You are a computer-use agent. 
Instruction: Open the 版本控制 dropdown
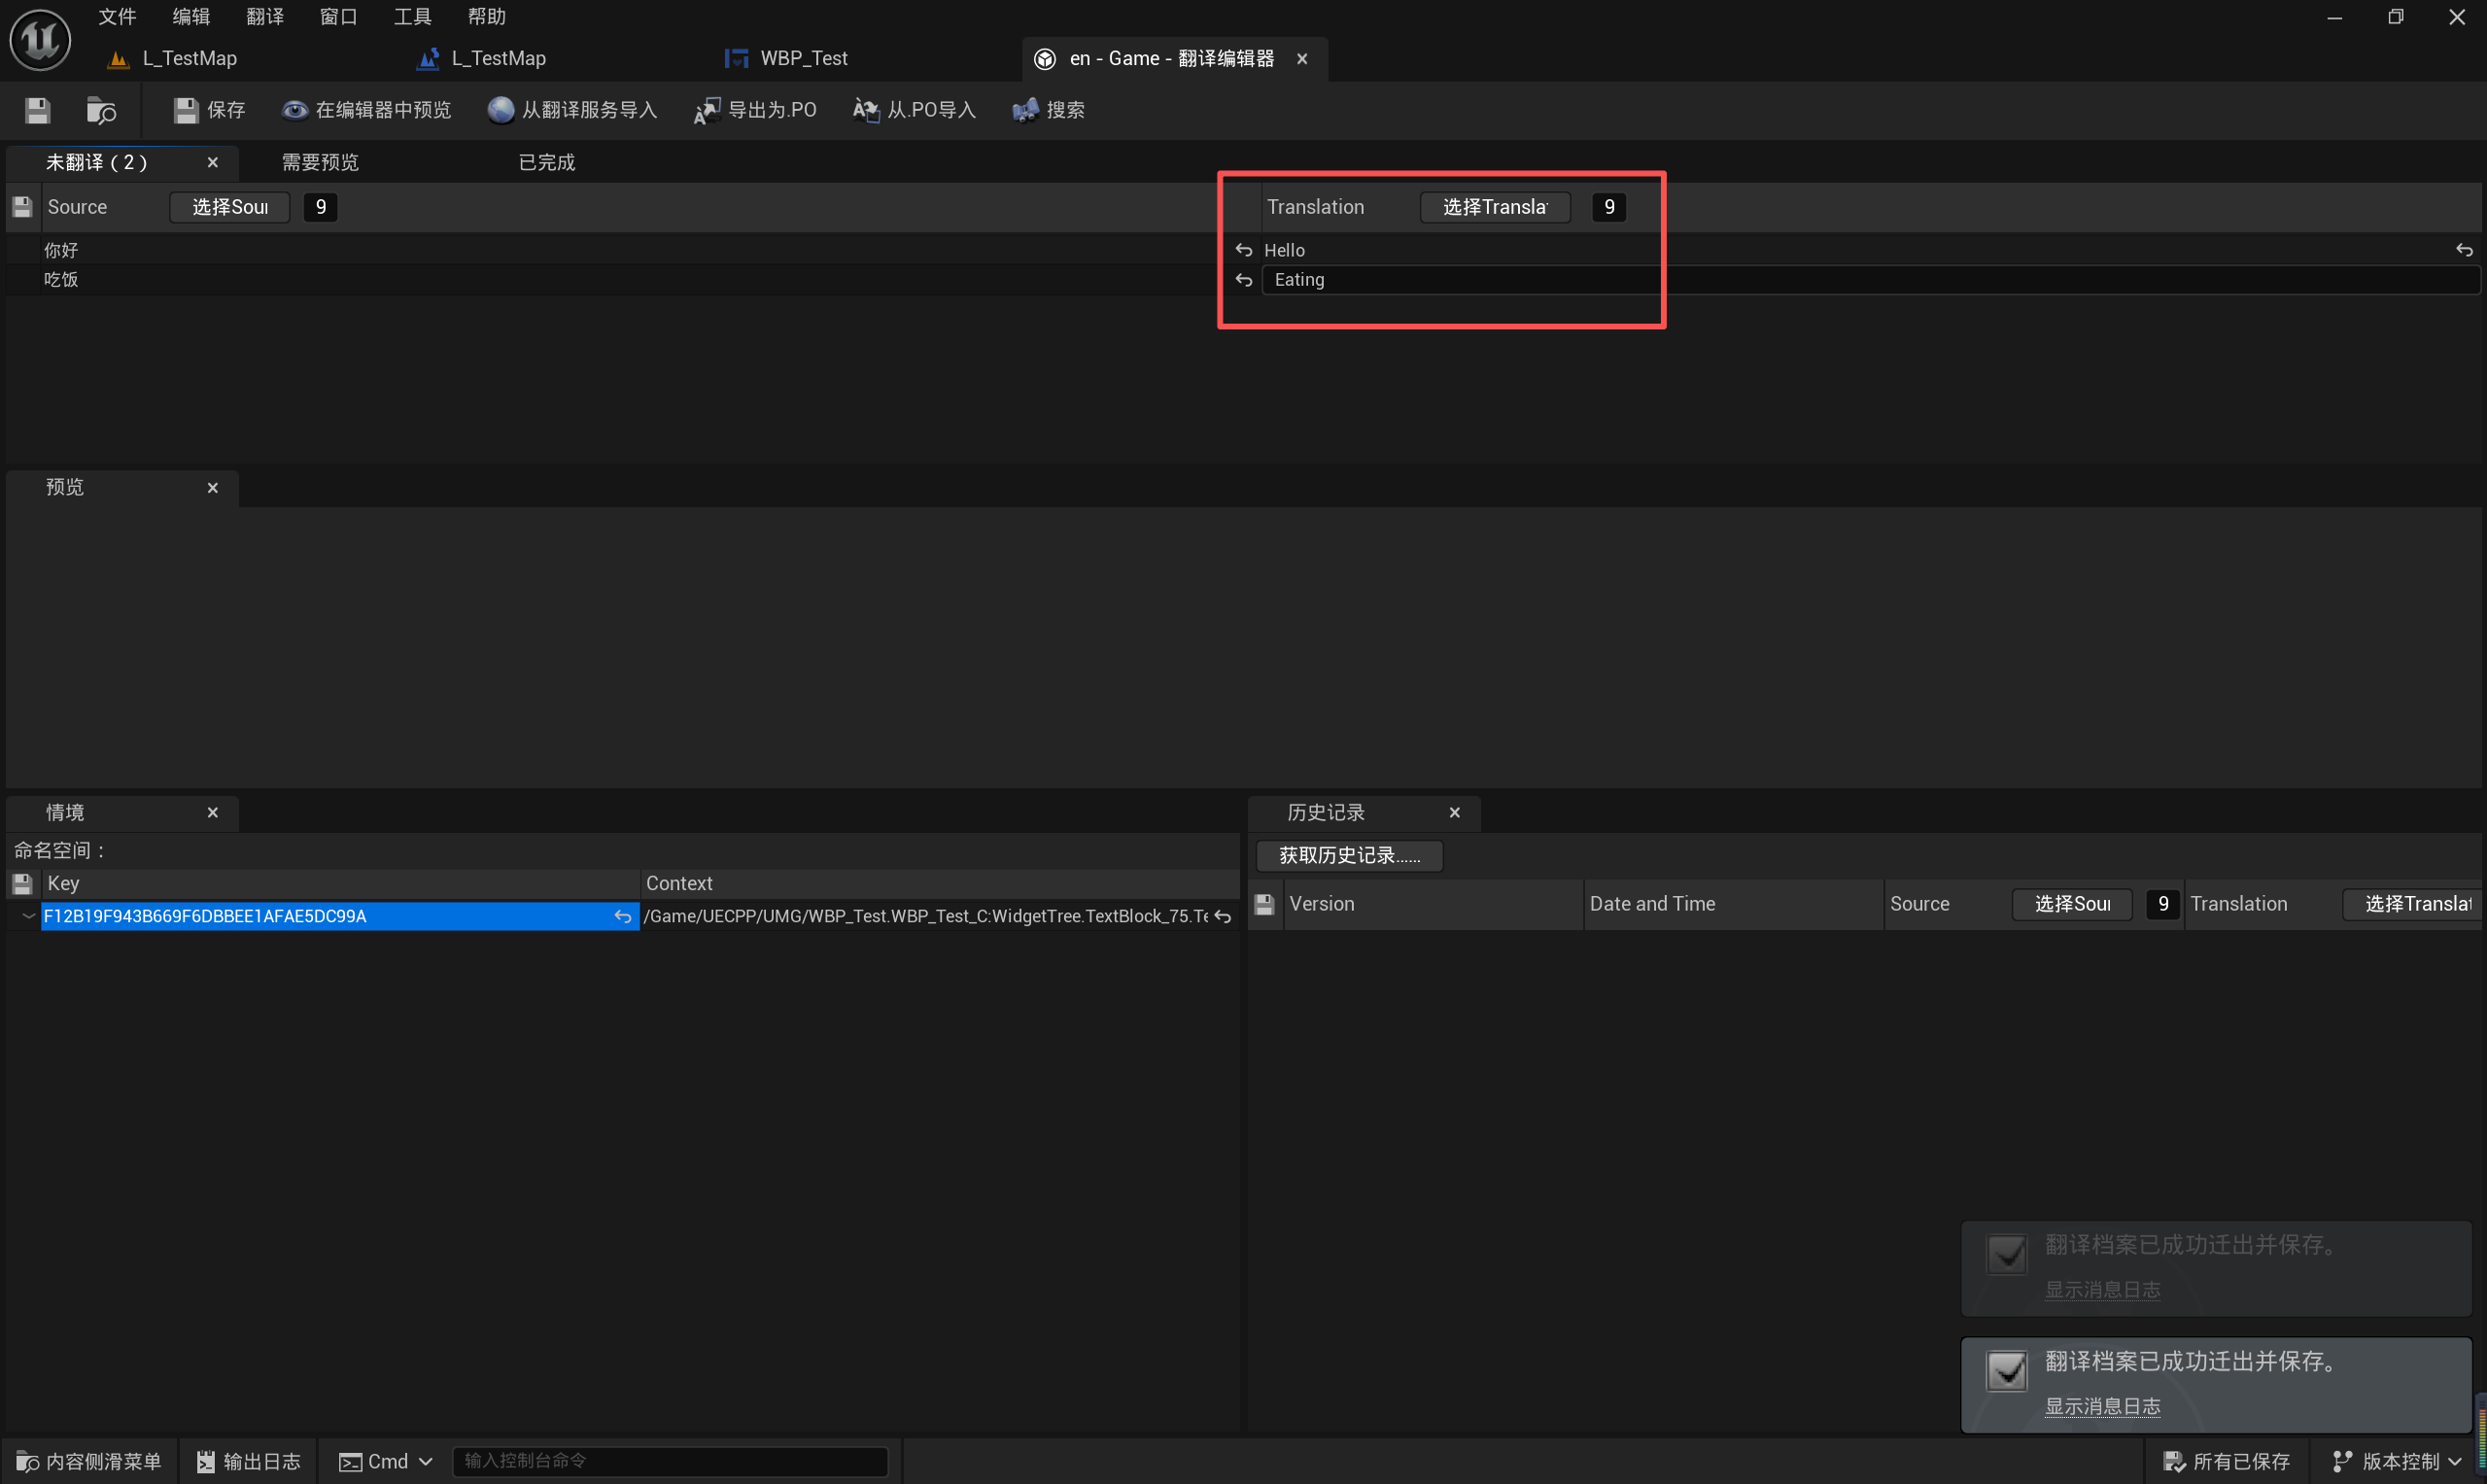(2396, 1461)
